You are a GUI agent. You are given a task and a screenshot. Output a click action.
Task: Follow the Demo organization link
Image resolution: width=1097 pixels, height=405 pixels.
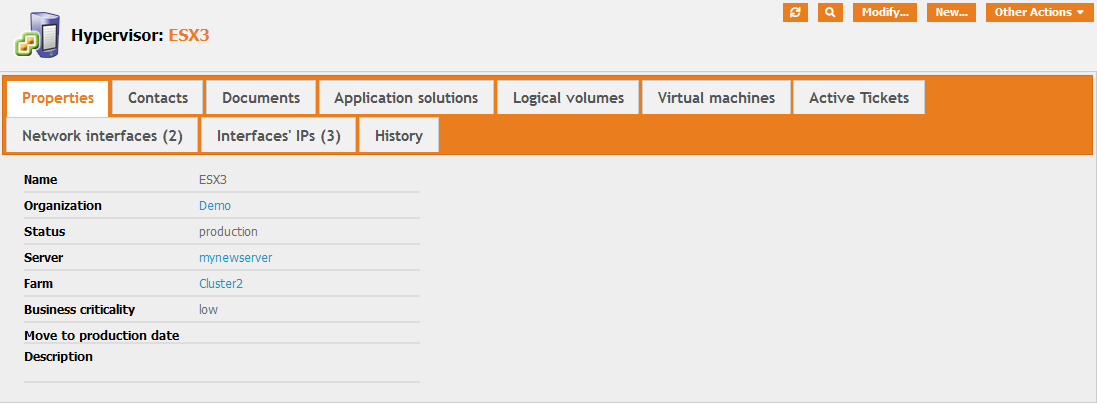pyautogui.click(x=215, y=206)
